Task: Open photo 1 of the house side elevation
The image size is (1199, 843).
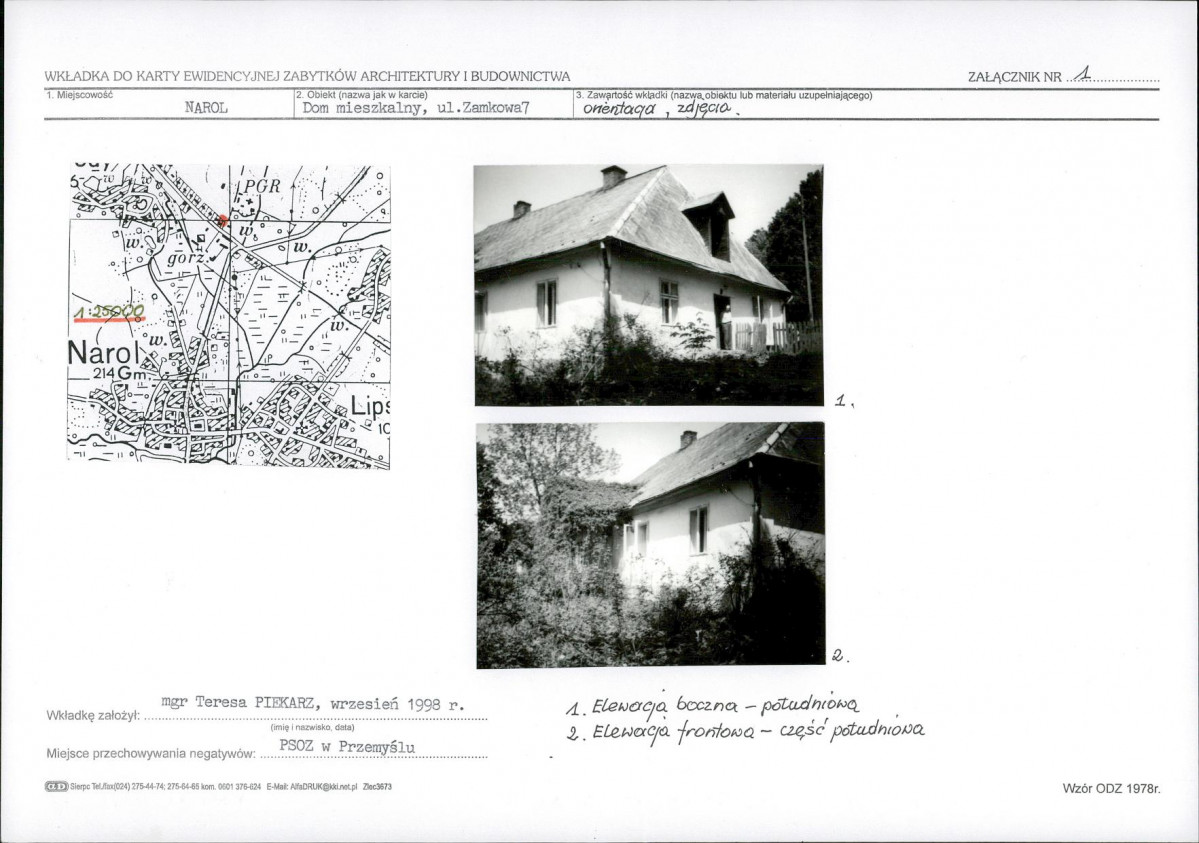Action: pos(648,285)
